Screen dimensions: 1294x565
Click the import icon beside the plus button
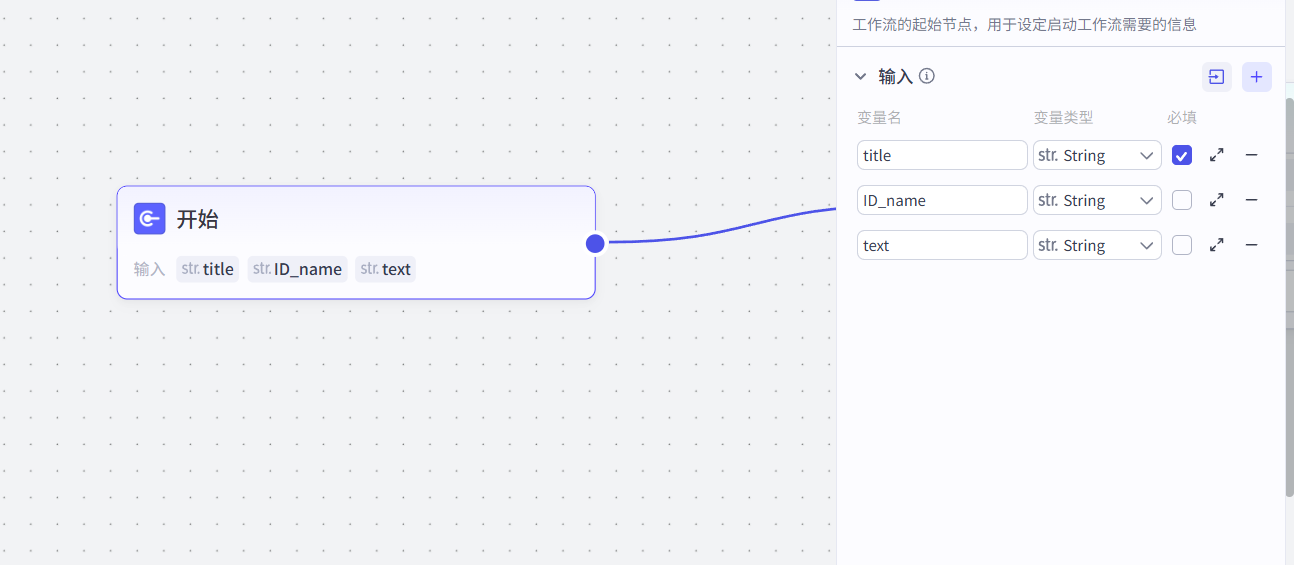click(x=1216, y=77)
